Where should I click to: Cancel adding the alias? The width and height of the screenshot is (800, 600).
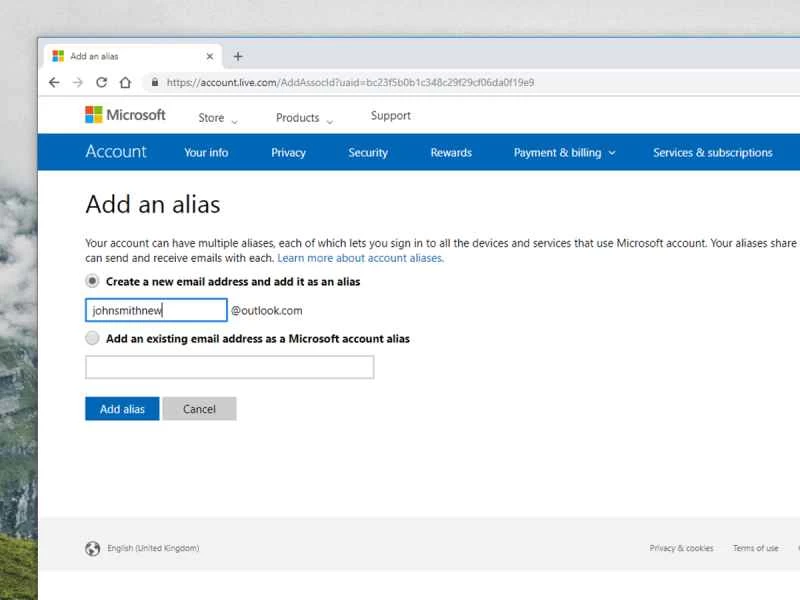tap(199, 408)
